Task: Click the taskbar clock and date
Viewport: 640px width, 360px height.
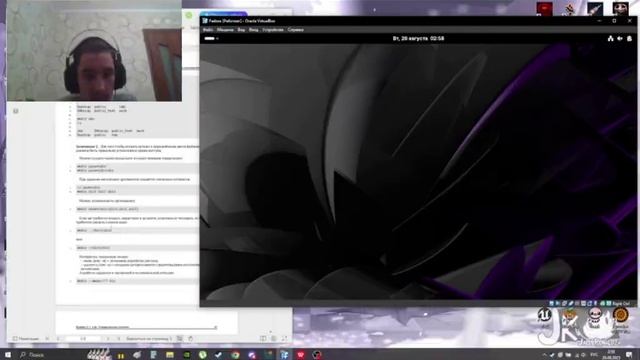Action: (x=611, y=354)
